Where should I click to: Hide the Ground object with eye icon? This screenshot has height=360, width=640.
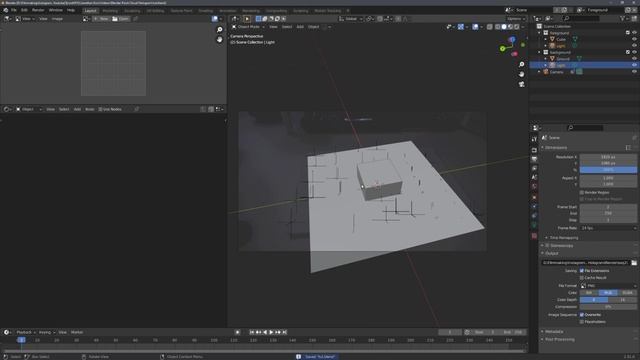(x=634, y=59)
